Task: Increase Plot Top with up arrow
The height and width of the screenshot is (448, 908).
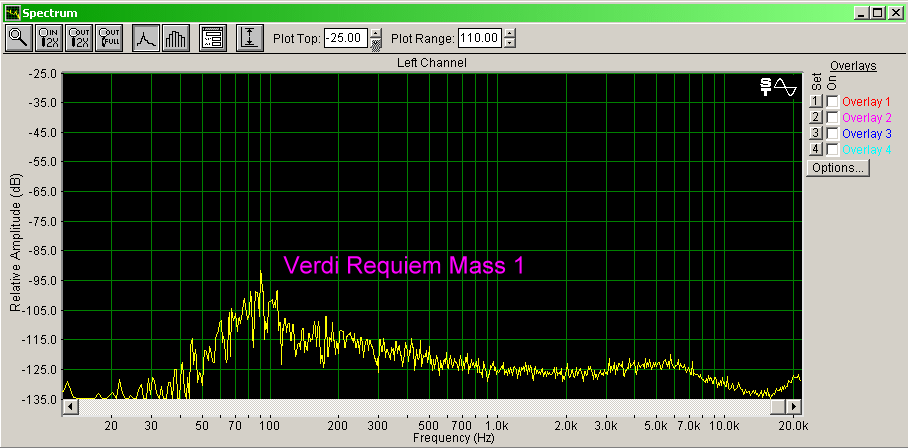Action: tap(376, 34)
